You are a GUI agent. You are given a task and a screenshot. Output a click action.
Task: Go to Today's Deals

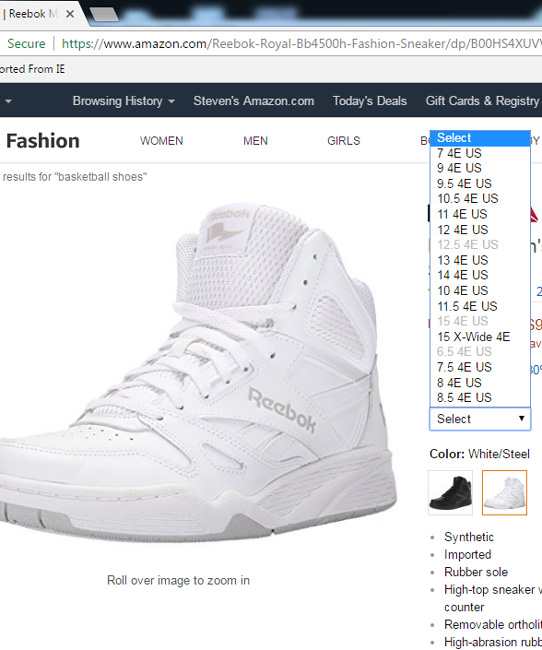[369, 101]
